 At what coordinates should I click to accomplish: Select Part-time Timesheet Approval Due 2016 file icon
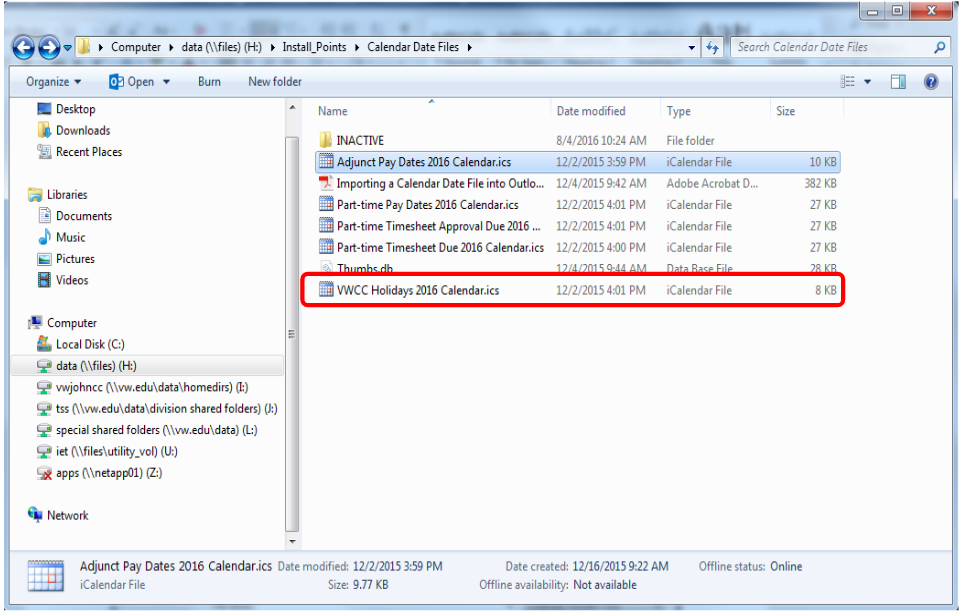(326, 226)
